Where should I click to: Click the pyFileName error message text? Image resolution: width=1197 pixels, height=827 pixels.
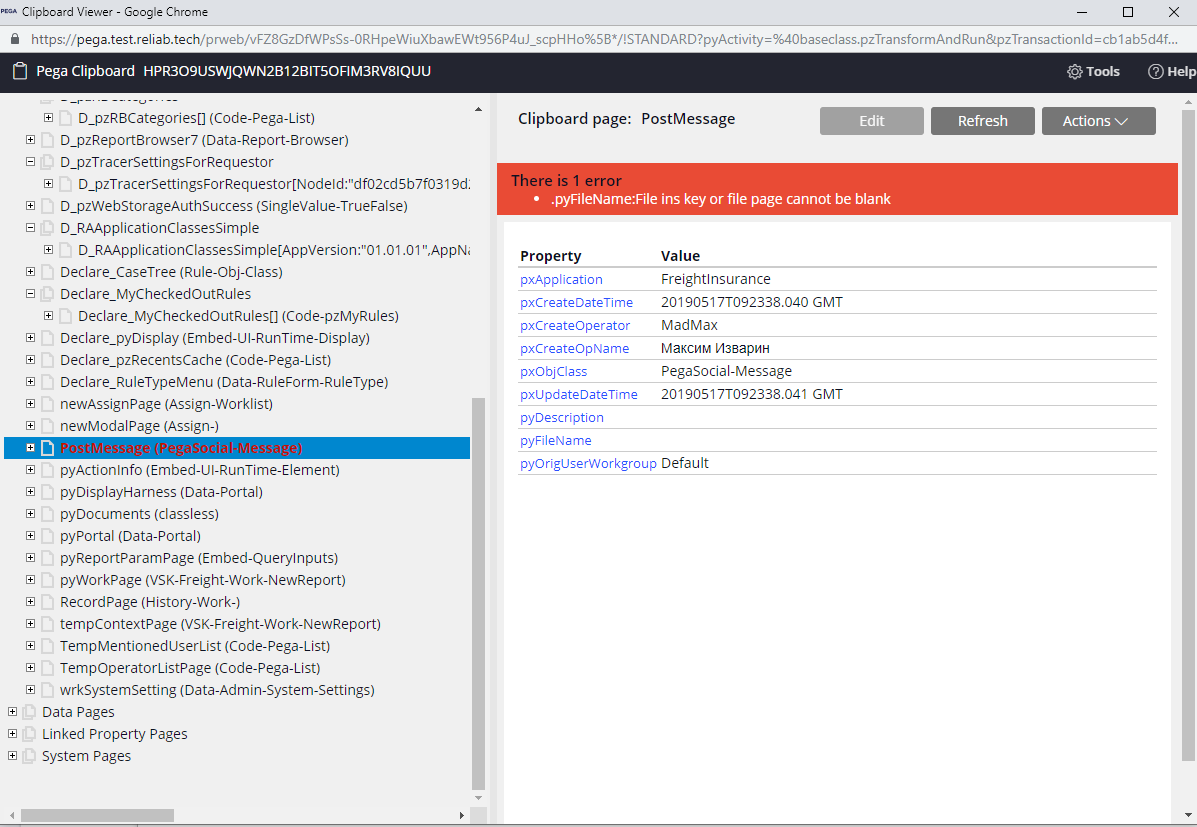(x=721, y=199)
